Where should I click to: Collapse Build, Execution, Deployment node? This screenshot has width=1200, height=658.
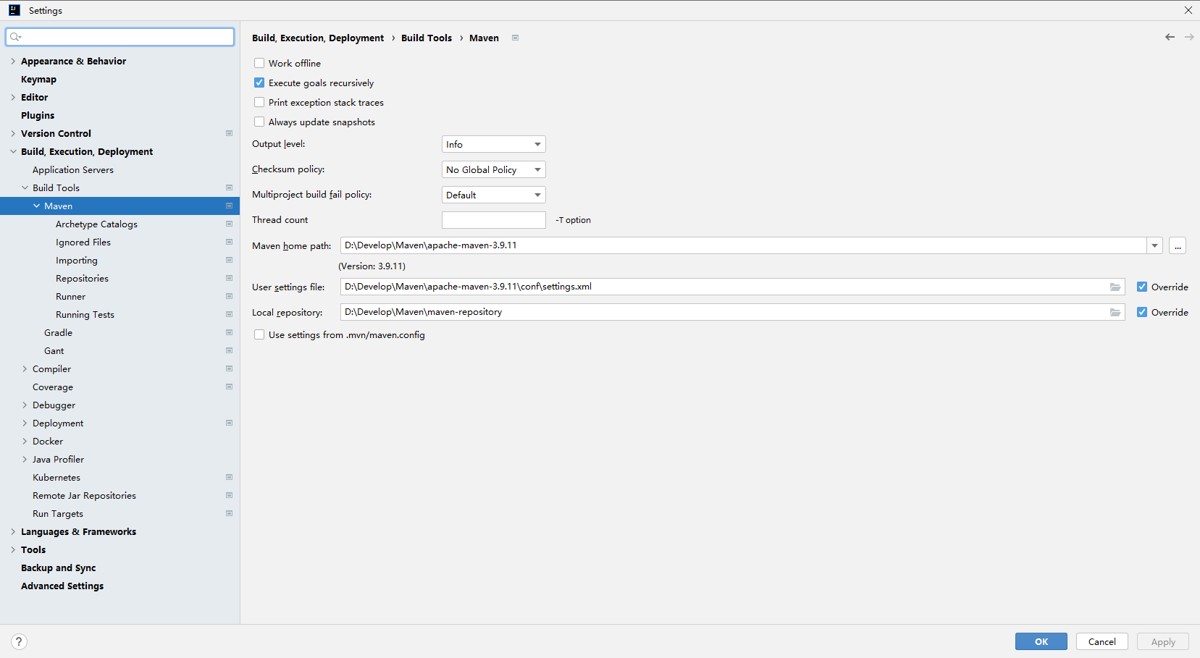pos(12,152)
